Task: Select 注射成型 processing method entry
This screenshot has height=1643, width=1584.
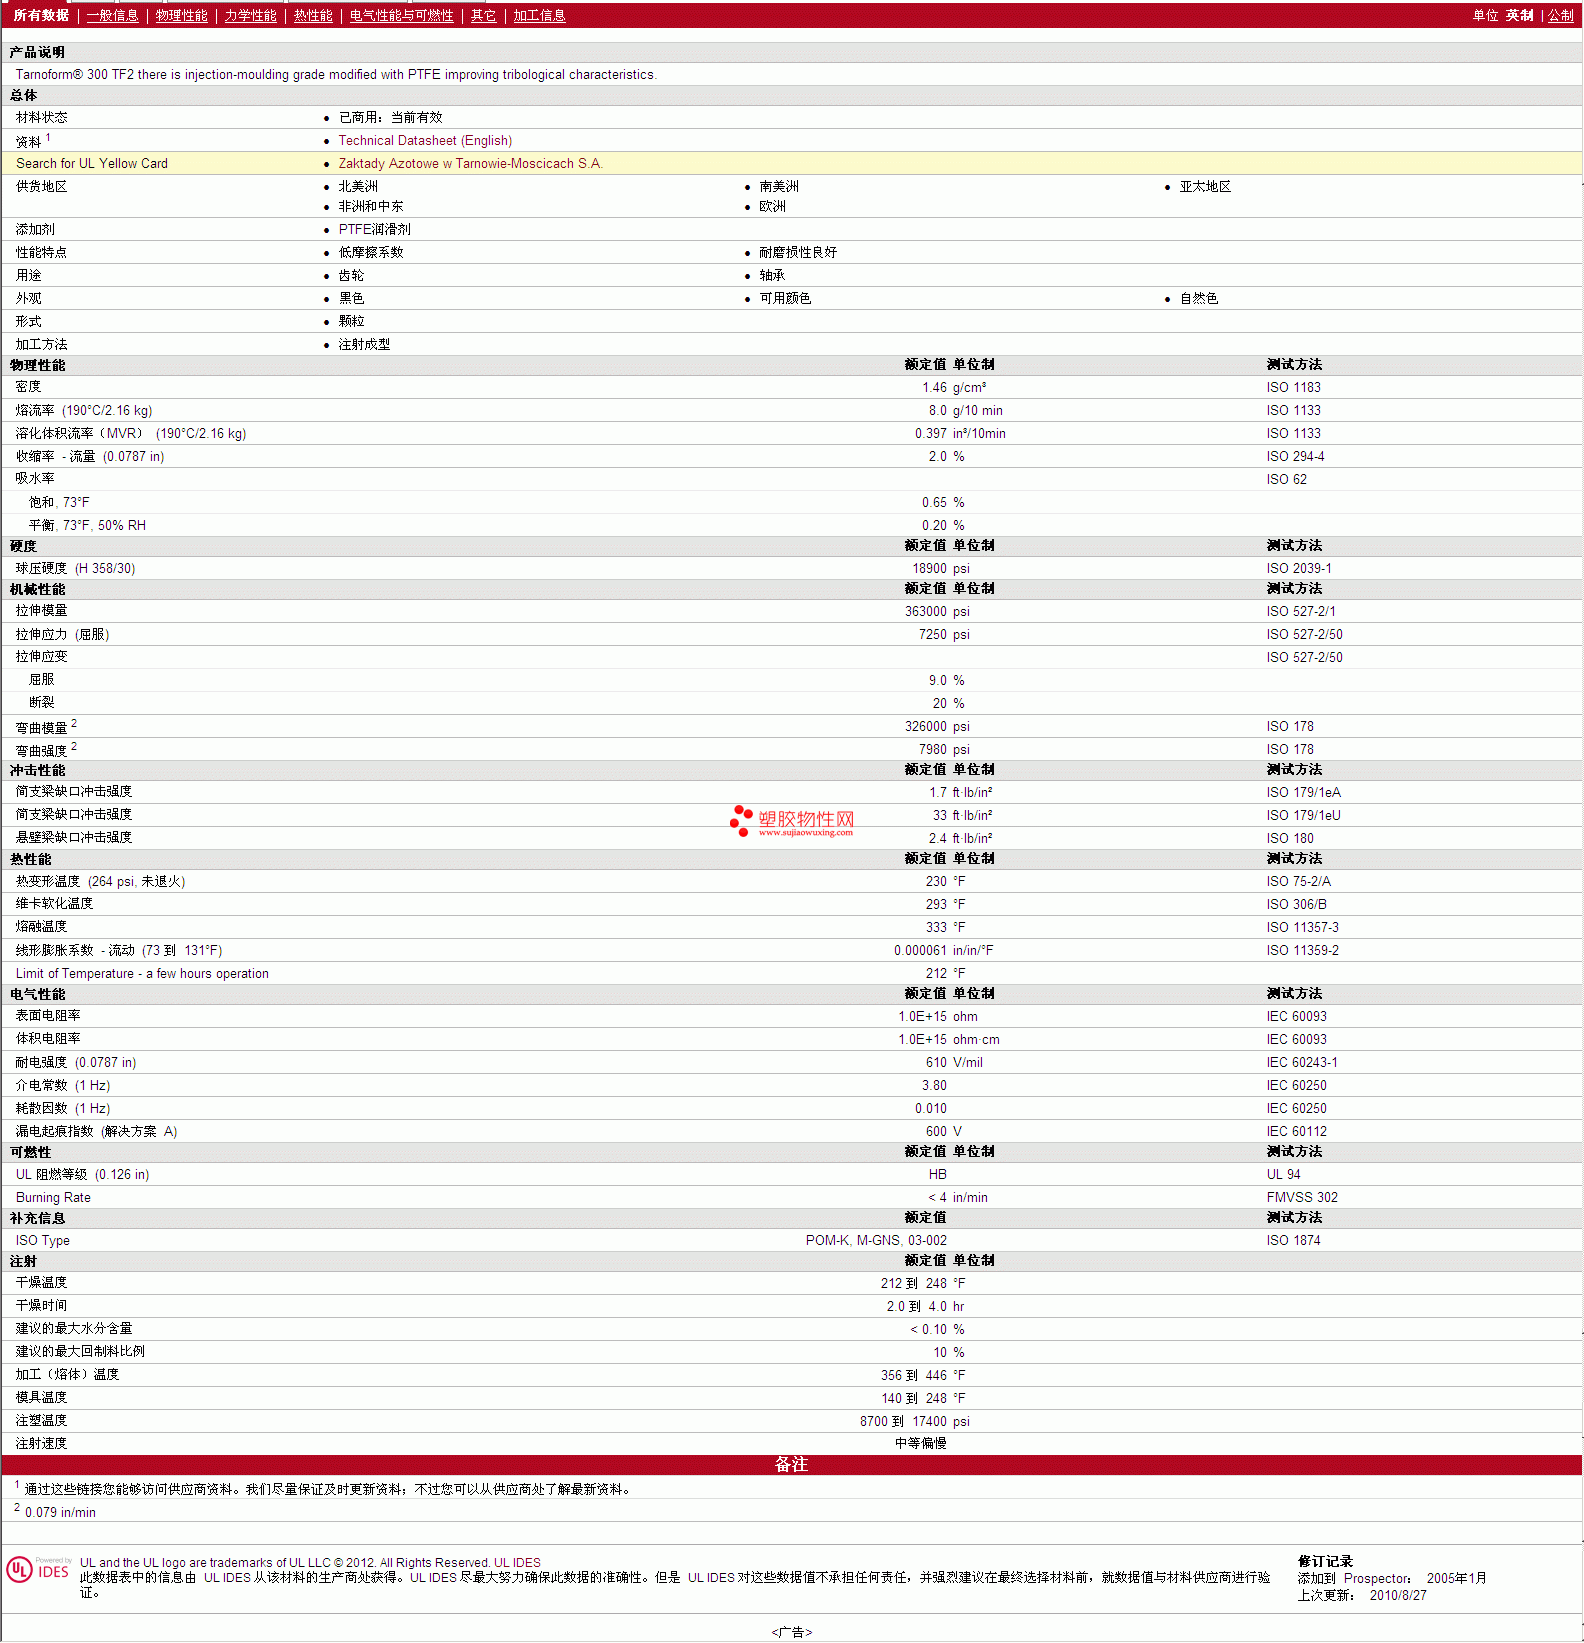Action: (x=364, y=345)
